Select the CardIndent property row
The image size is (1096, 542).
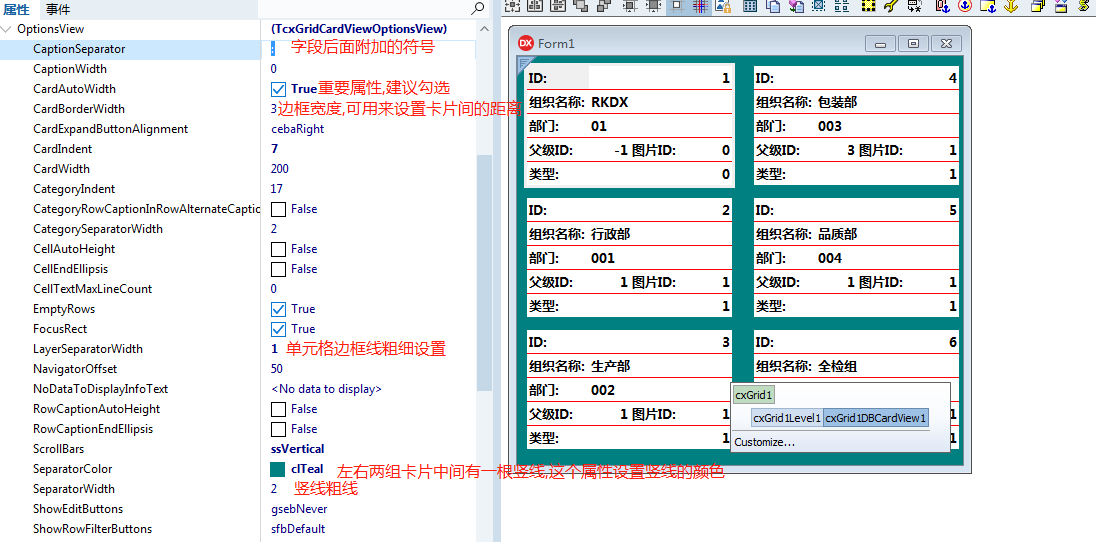pyautogui.click(x=130, y=149)
